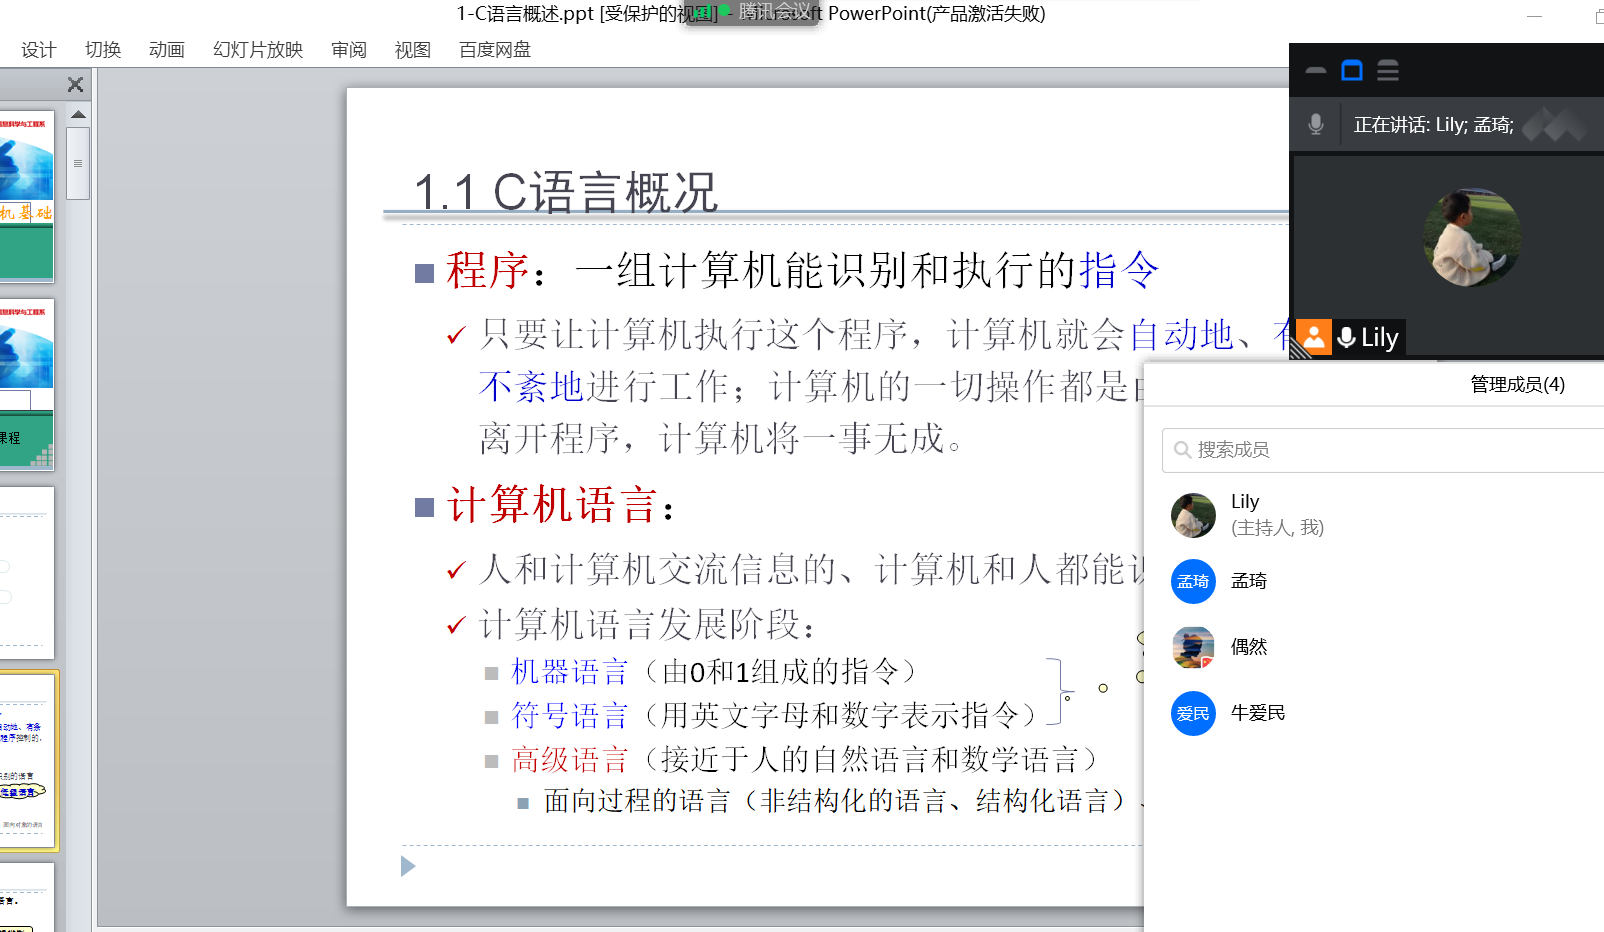Click the blue play arrow on slide

(407, 866)
